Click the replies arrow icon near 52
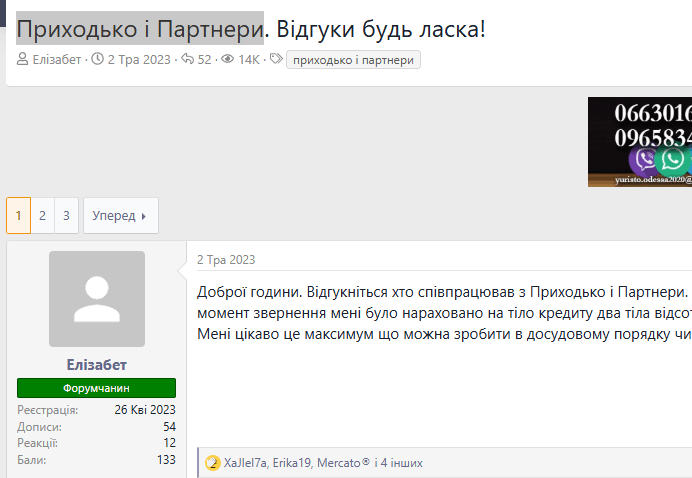The height and width of the screenshot is (478, 692). point(188,59)
